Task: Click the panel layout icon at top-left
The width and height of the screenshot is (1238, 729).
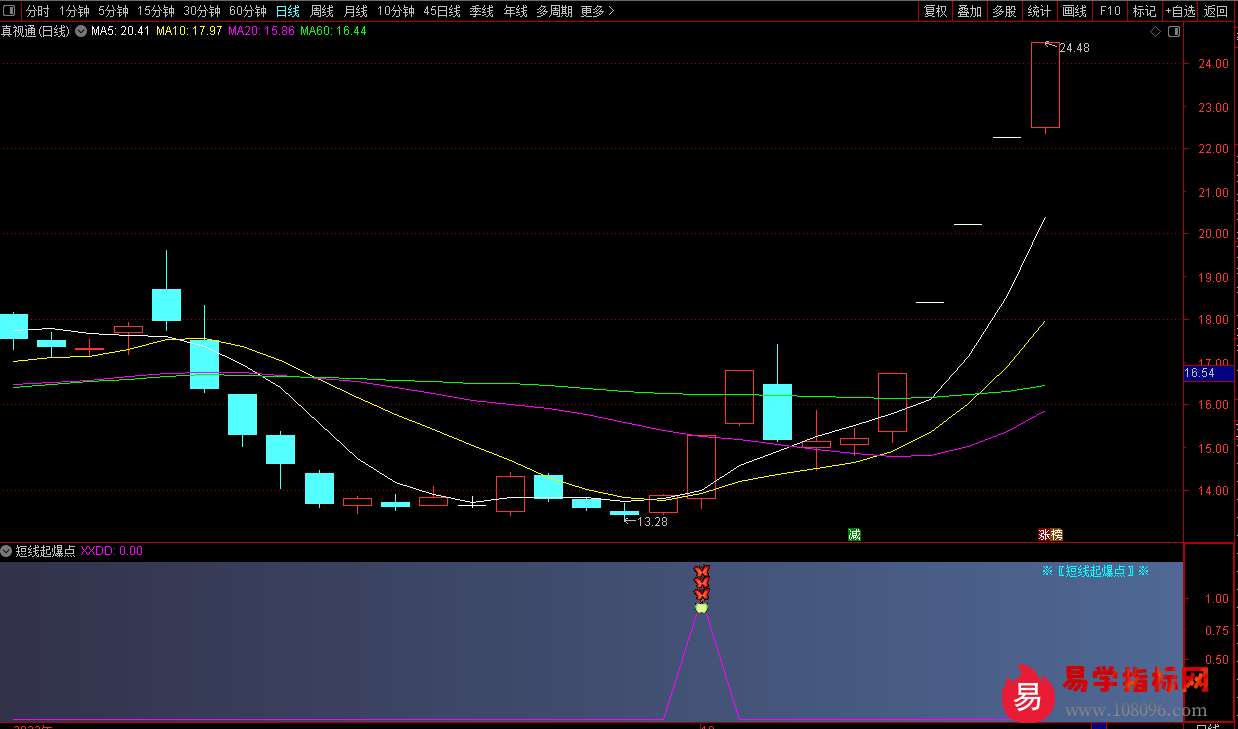Action: click(x=10, y=11)
